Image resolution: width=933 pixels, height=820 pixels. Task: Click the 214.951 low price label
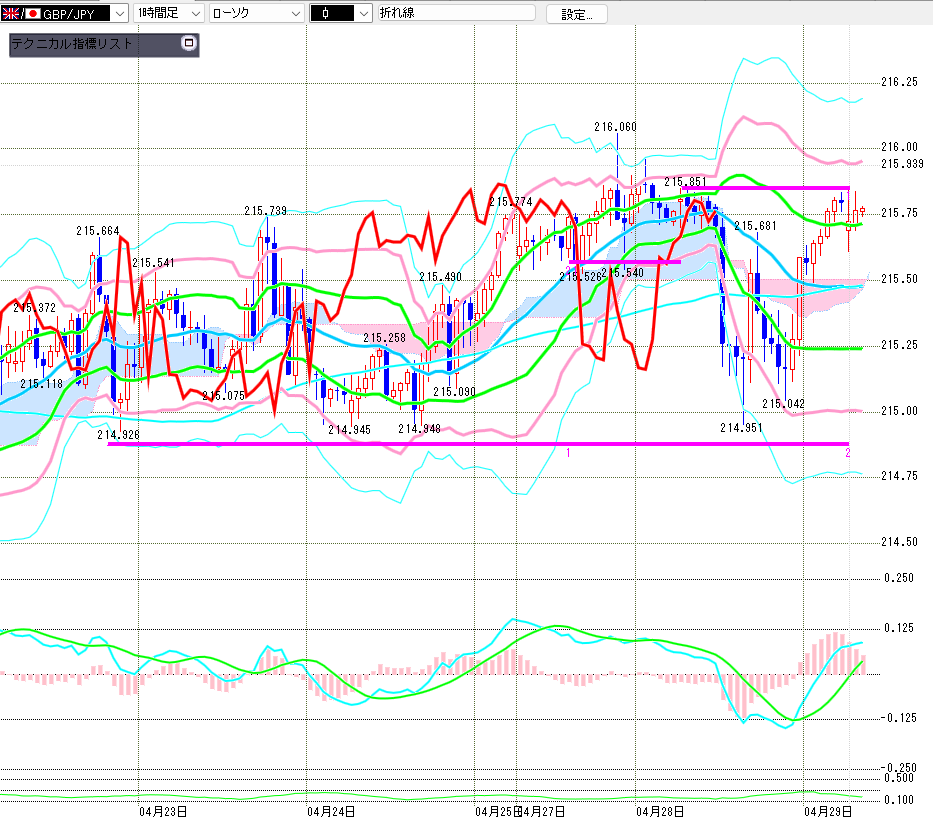(x=741, y=428)
